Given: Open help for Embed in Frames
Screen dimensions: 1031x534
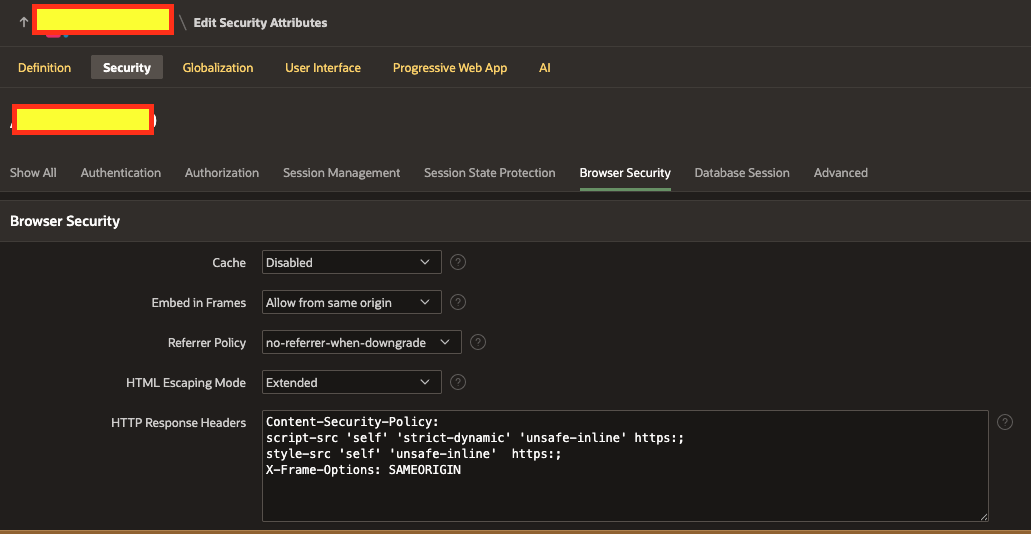Looking at the screenshot, I should [458, 303].
